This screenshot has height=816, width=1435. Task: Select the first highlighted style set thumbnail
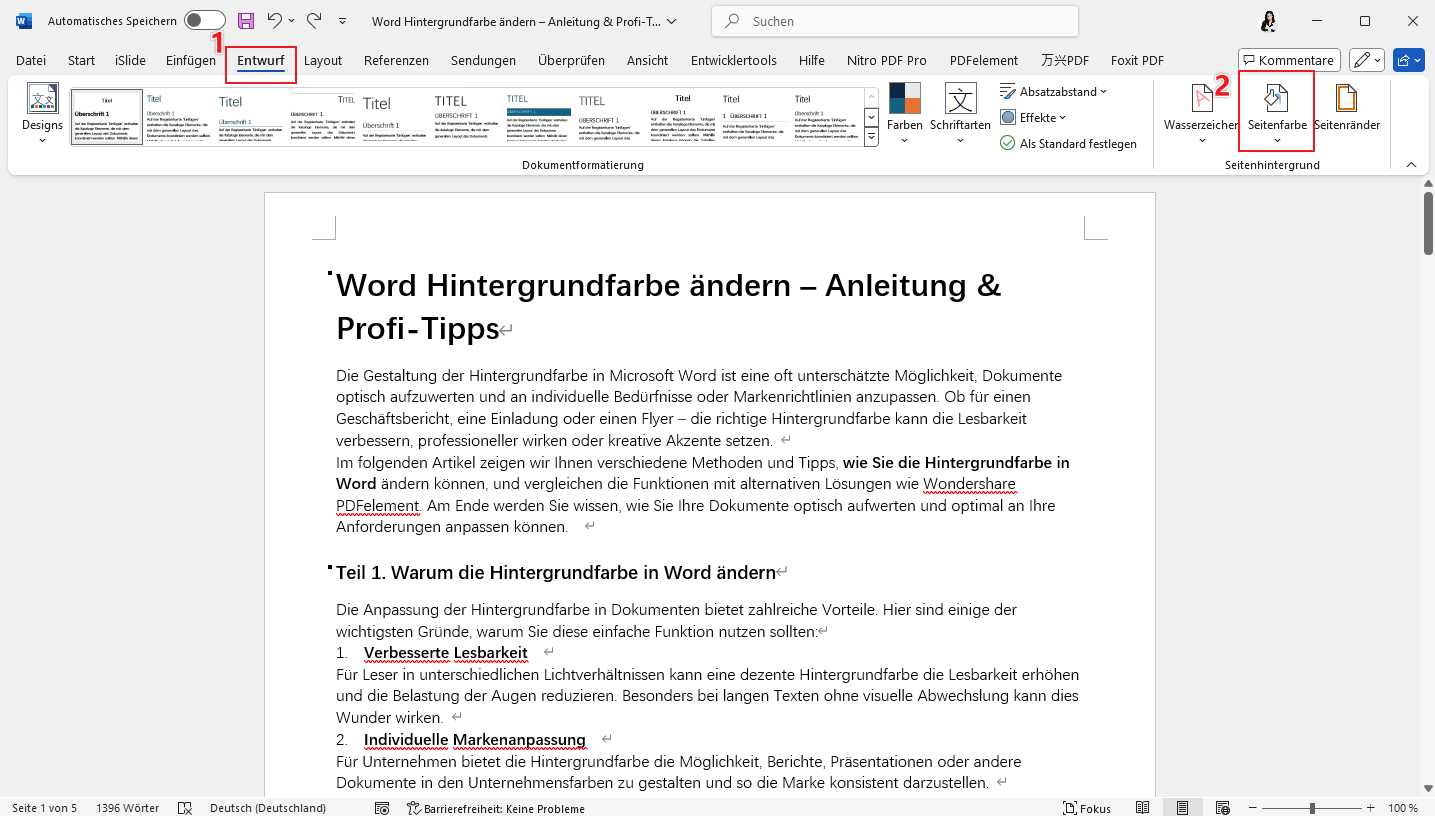pyautogui.click(x=106, y=118)
